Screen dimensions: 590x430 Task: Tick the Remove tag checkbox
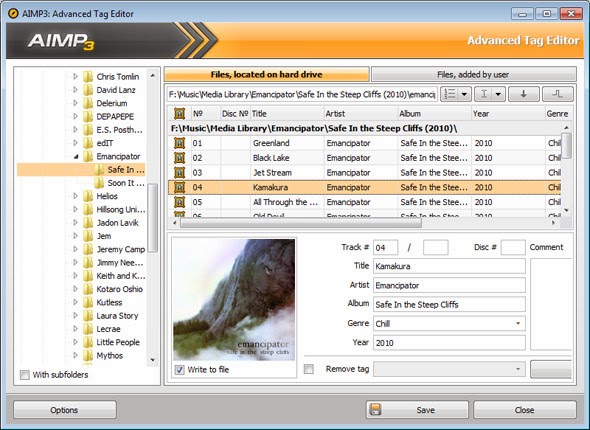pyautogui.click(x=309, y=369)
